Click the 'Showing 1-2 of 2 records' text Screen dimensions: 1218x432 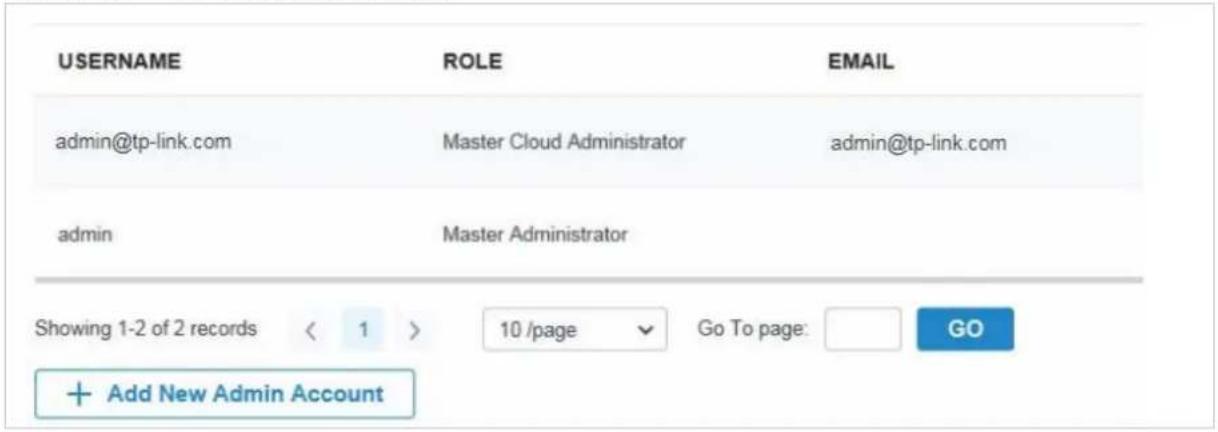tap(146, 329)
